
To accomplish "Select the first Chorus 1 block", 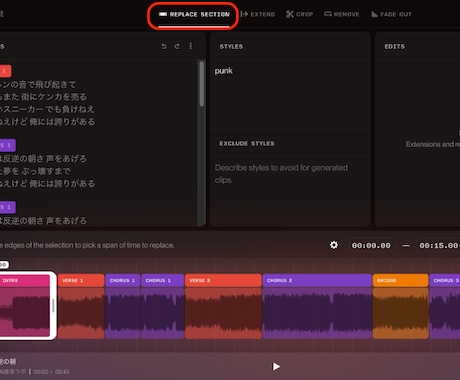I will coord(123,306).
